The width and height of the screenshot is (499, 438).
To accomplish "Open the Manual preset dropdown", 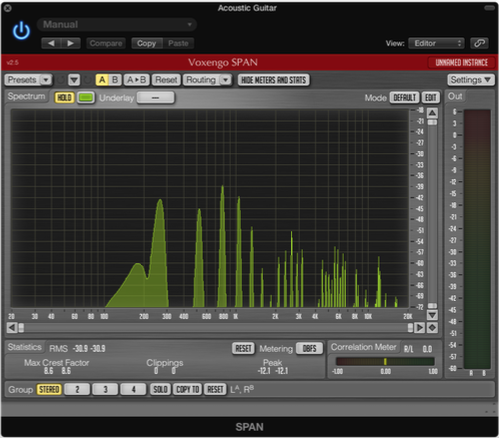I will (117, 24).
